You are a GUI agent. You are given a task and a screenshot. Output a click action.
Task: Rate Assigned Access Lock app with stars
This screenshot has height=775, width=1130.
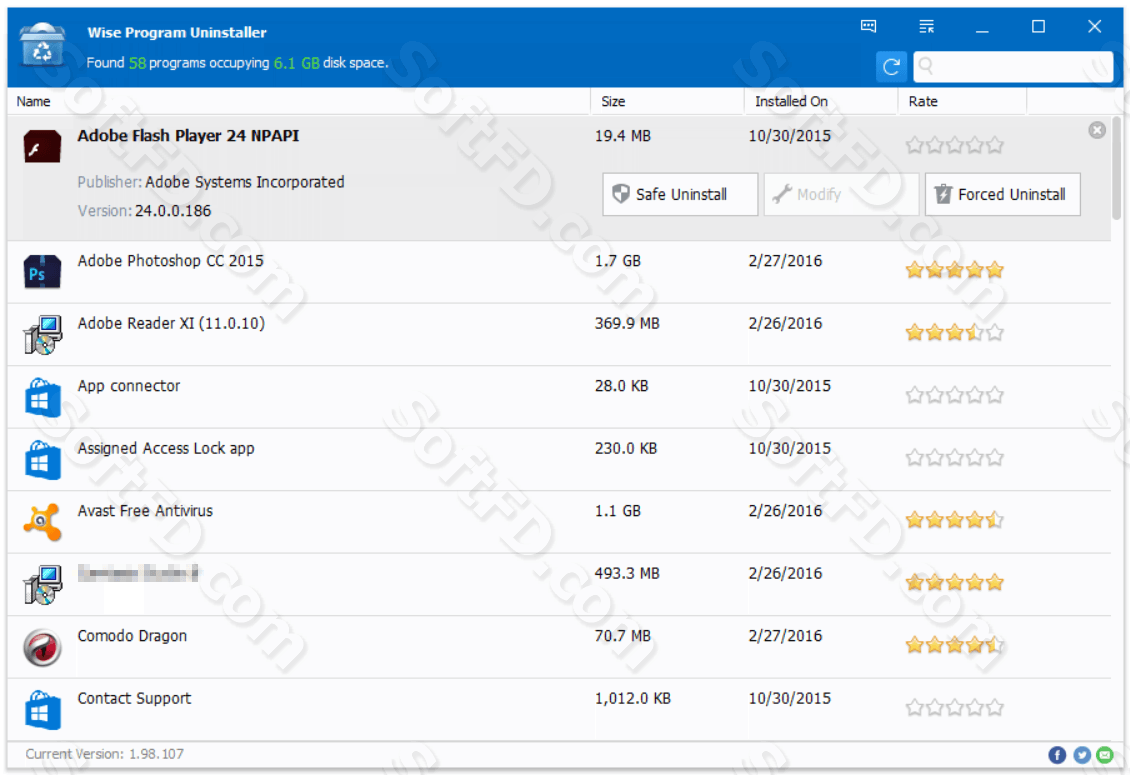click(x=954, y=458)
